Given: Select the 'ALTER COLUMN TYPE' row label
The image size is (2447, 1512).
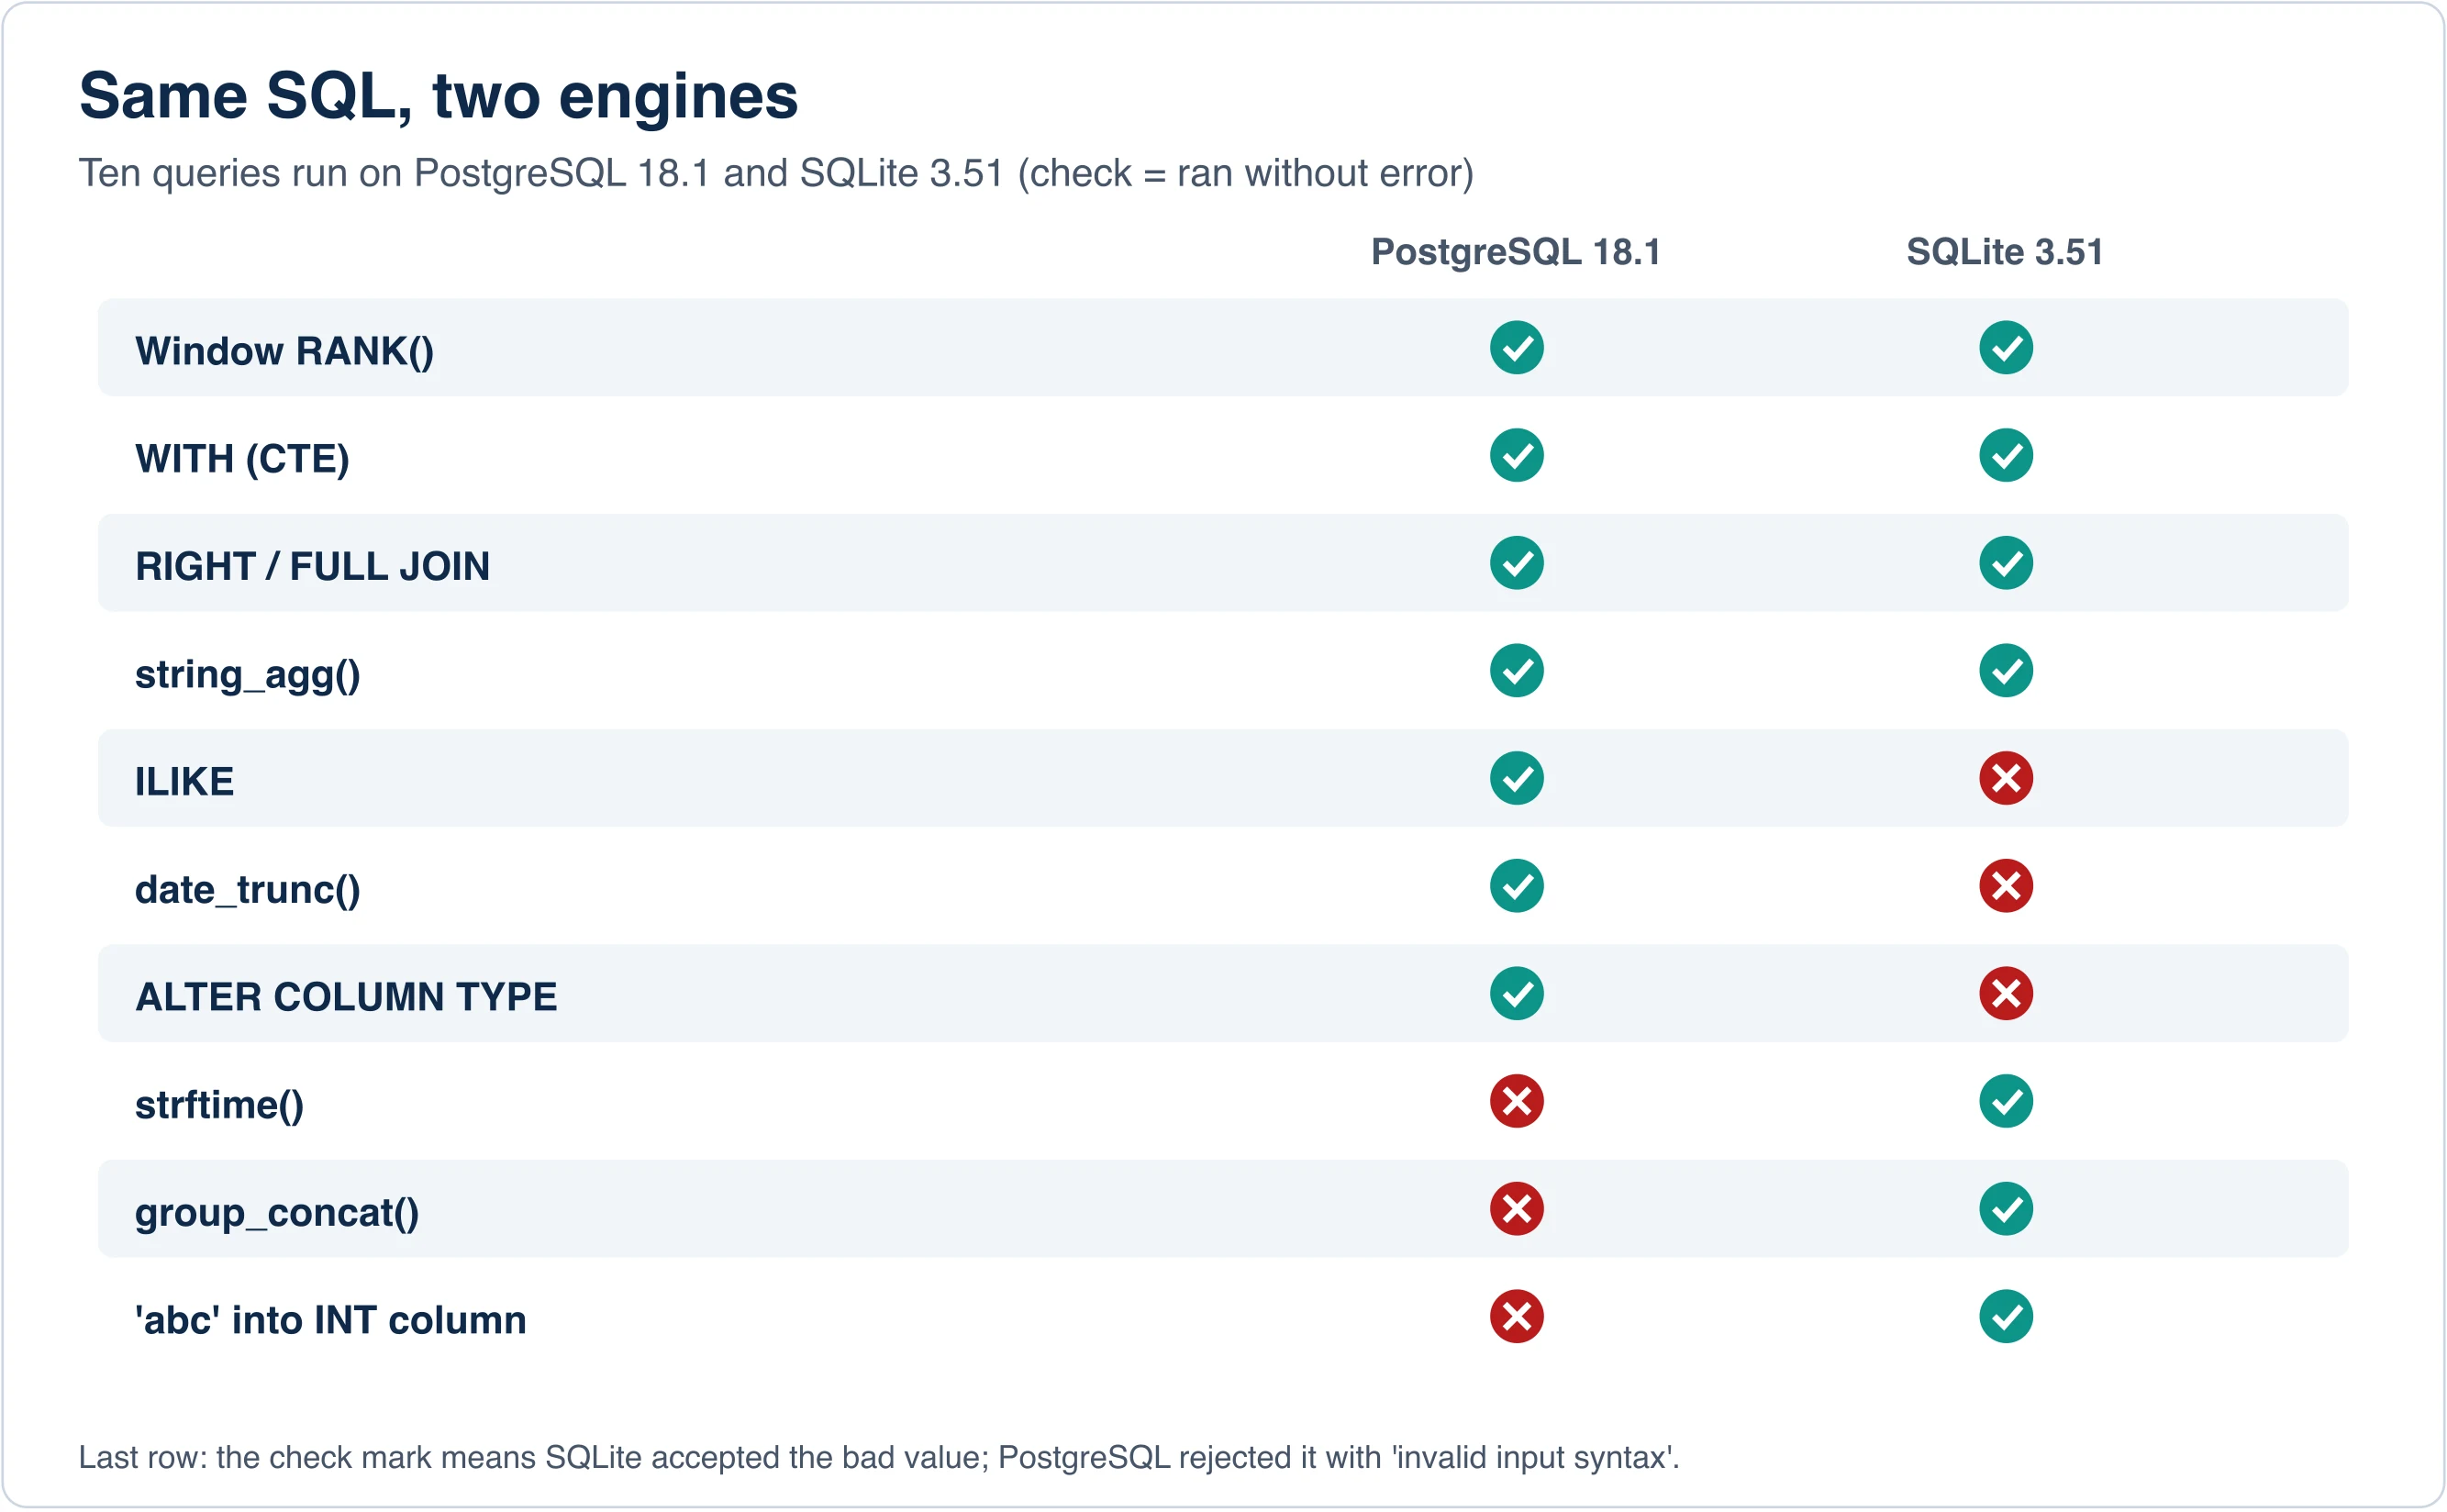Looking at the screenshot, I should (346, 997).
